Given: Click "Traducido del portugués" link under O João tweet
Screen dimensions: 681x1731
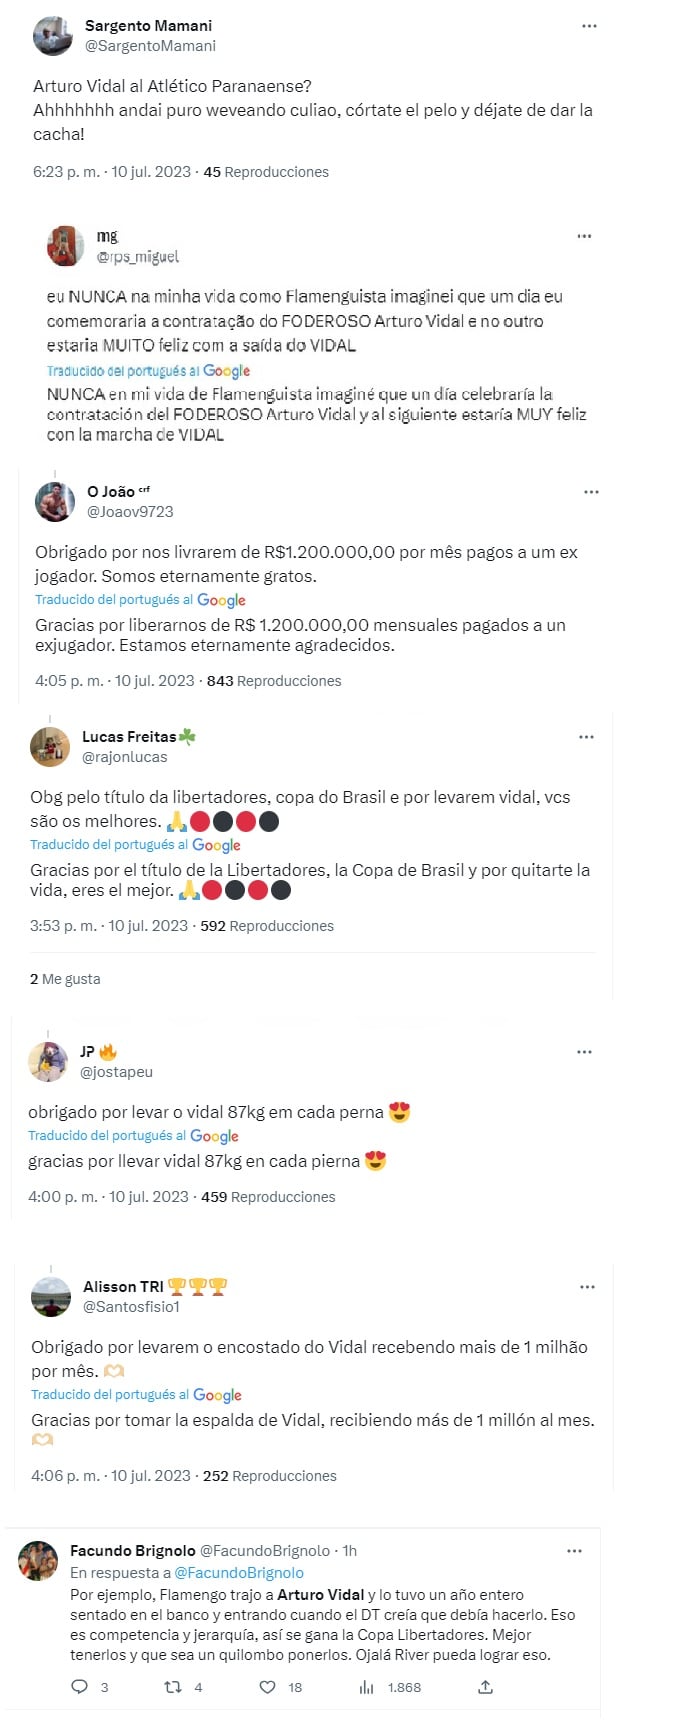Looking at the screenshot, I should (114, 600).
